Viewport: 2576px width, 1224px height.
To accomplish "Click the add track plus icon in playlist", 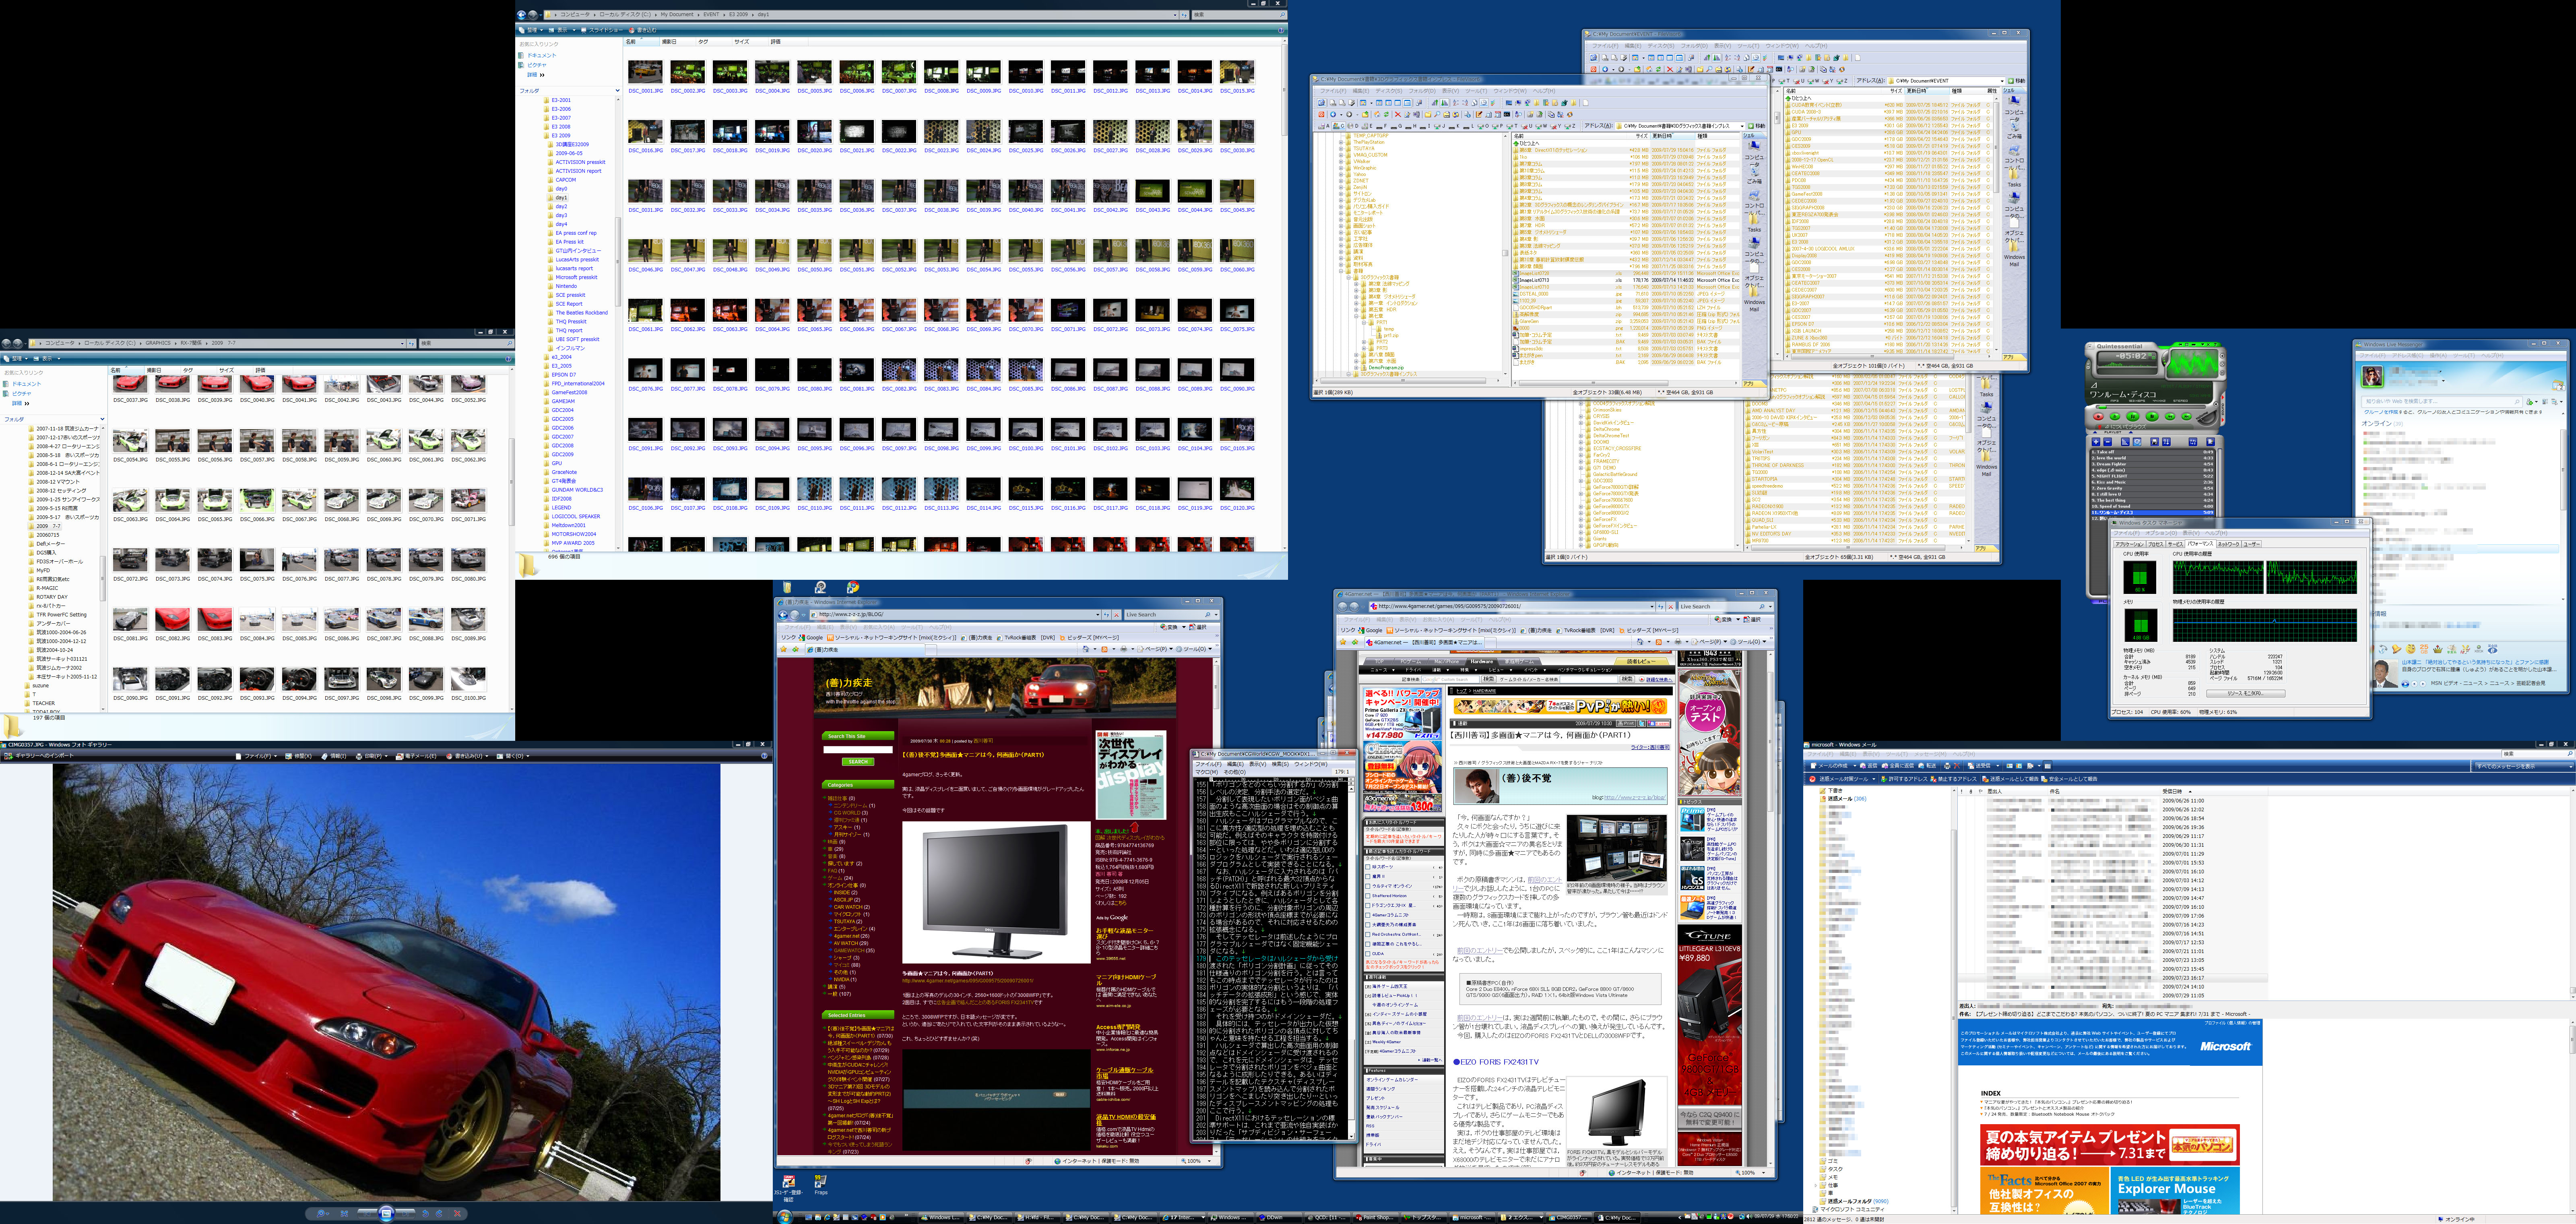I will (x=2096, y=442).
